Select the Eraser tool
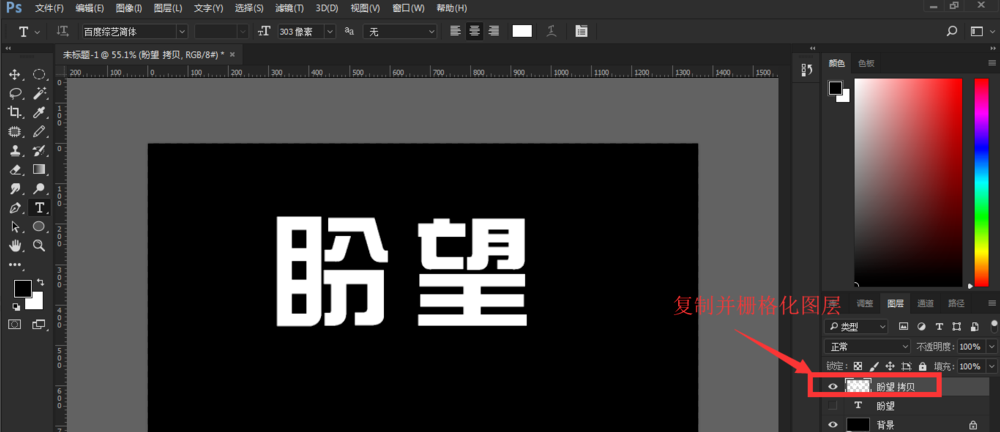This screenshot has width=1000, height=432. coord(15,170)
